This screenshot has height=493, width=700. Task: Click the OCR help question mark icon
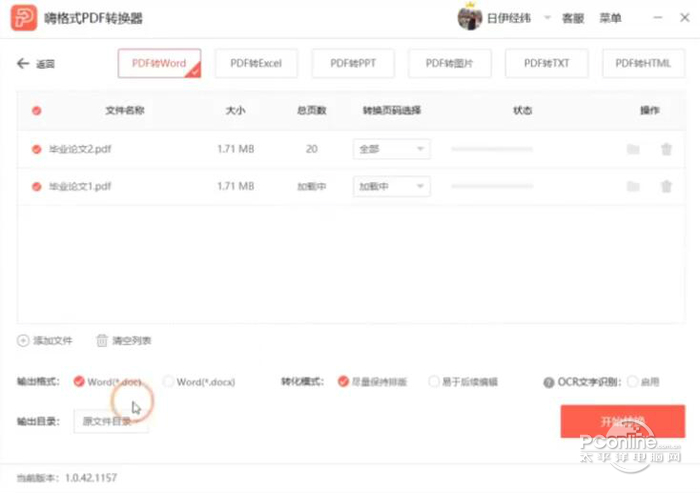pos(549,382)
